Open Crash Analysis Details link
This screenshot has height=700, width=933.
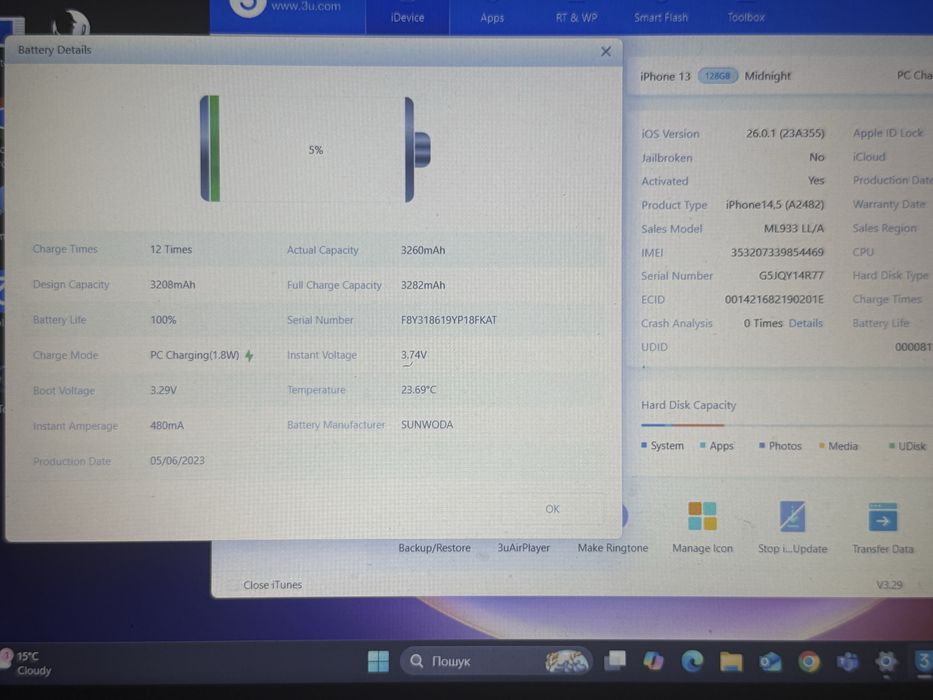[805, 323]
